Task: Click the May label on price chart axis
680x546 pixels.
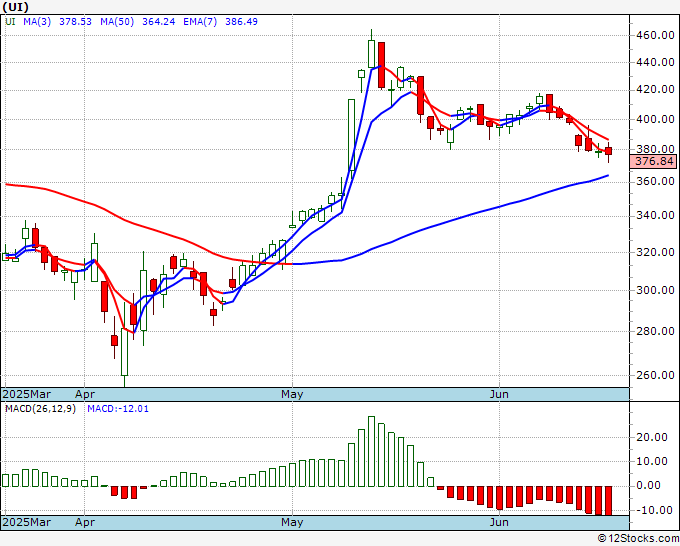Action: click(292, 395)
